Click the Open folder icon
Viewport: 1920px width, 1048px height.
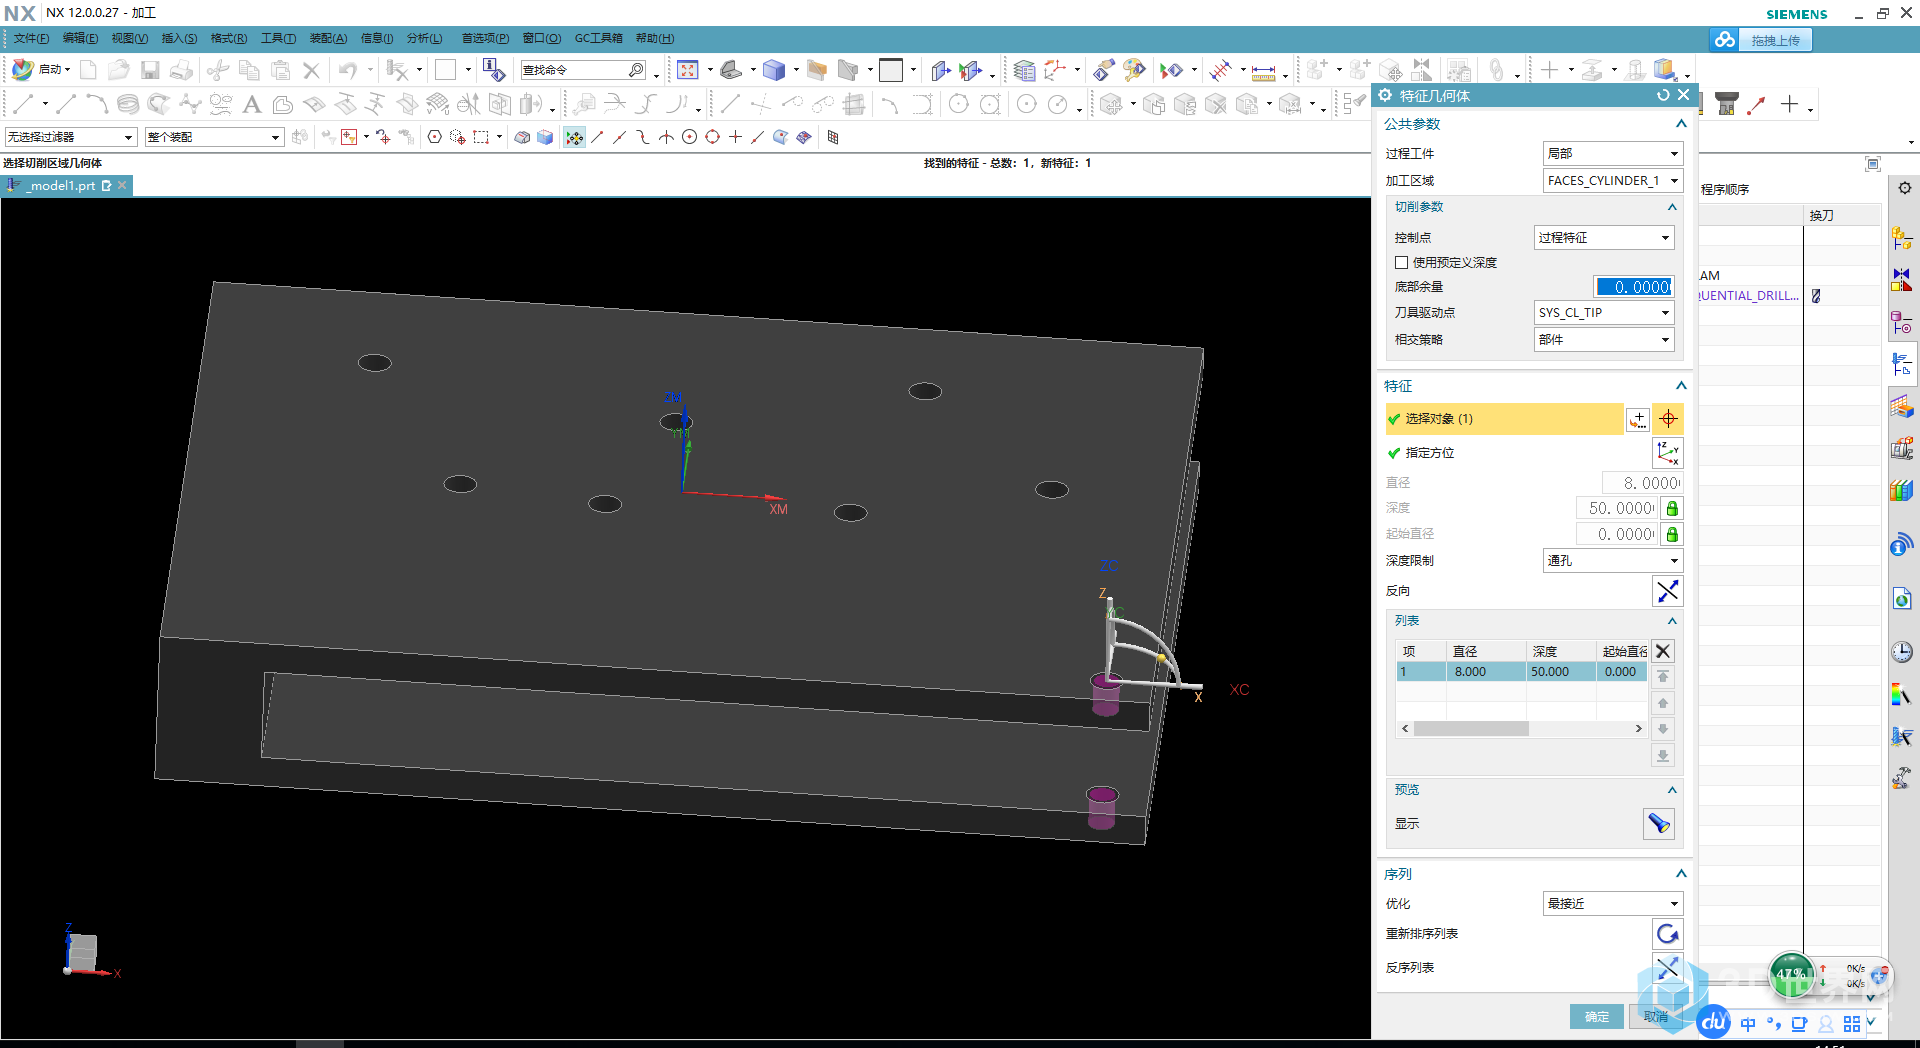click(x=119, y=70)
